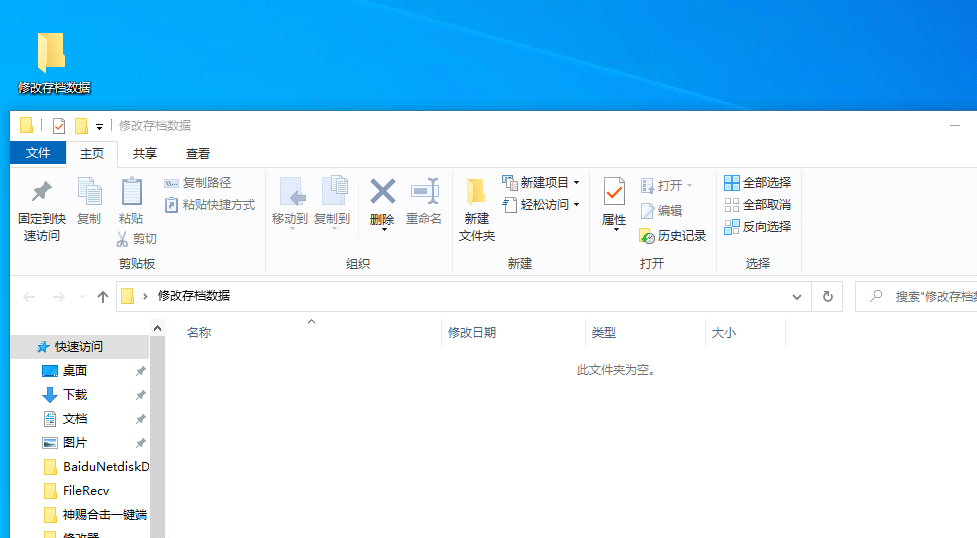Viewport: 977px width, 538px height.
Task: Click the 复制 copy icon in ribbon
Action: click(89, 191)
